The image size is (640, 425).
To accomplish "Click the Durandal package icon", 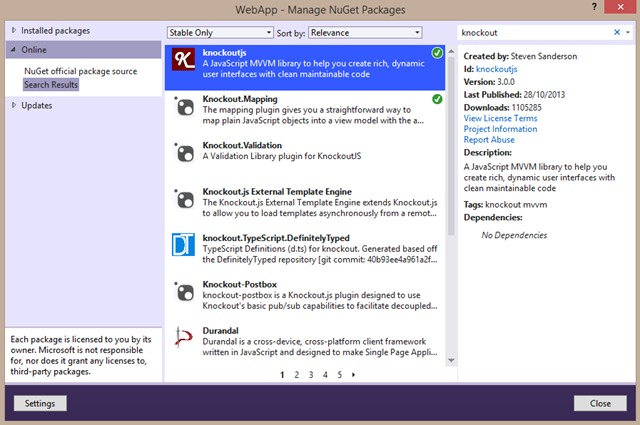I will pyautogui.click(x=183, y=337).
